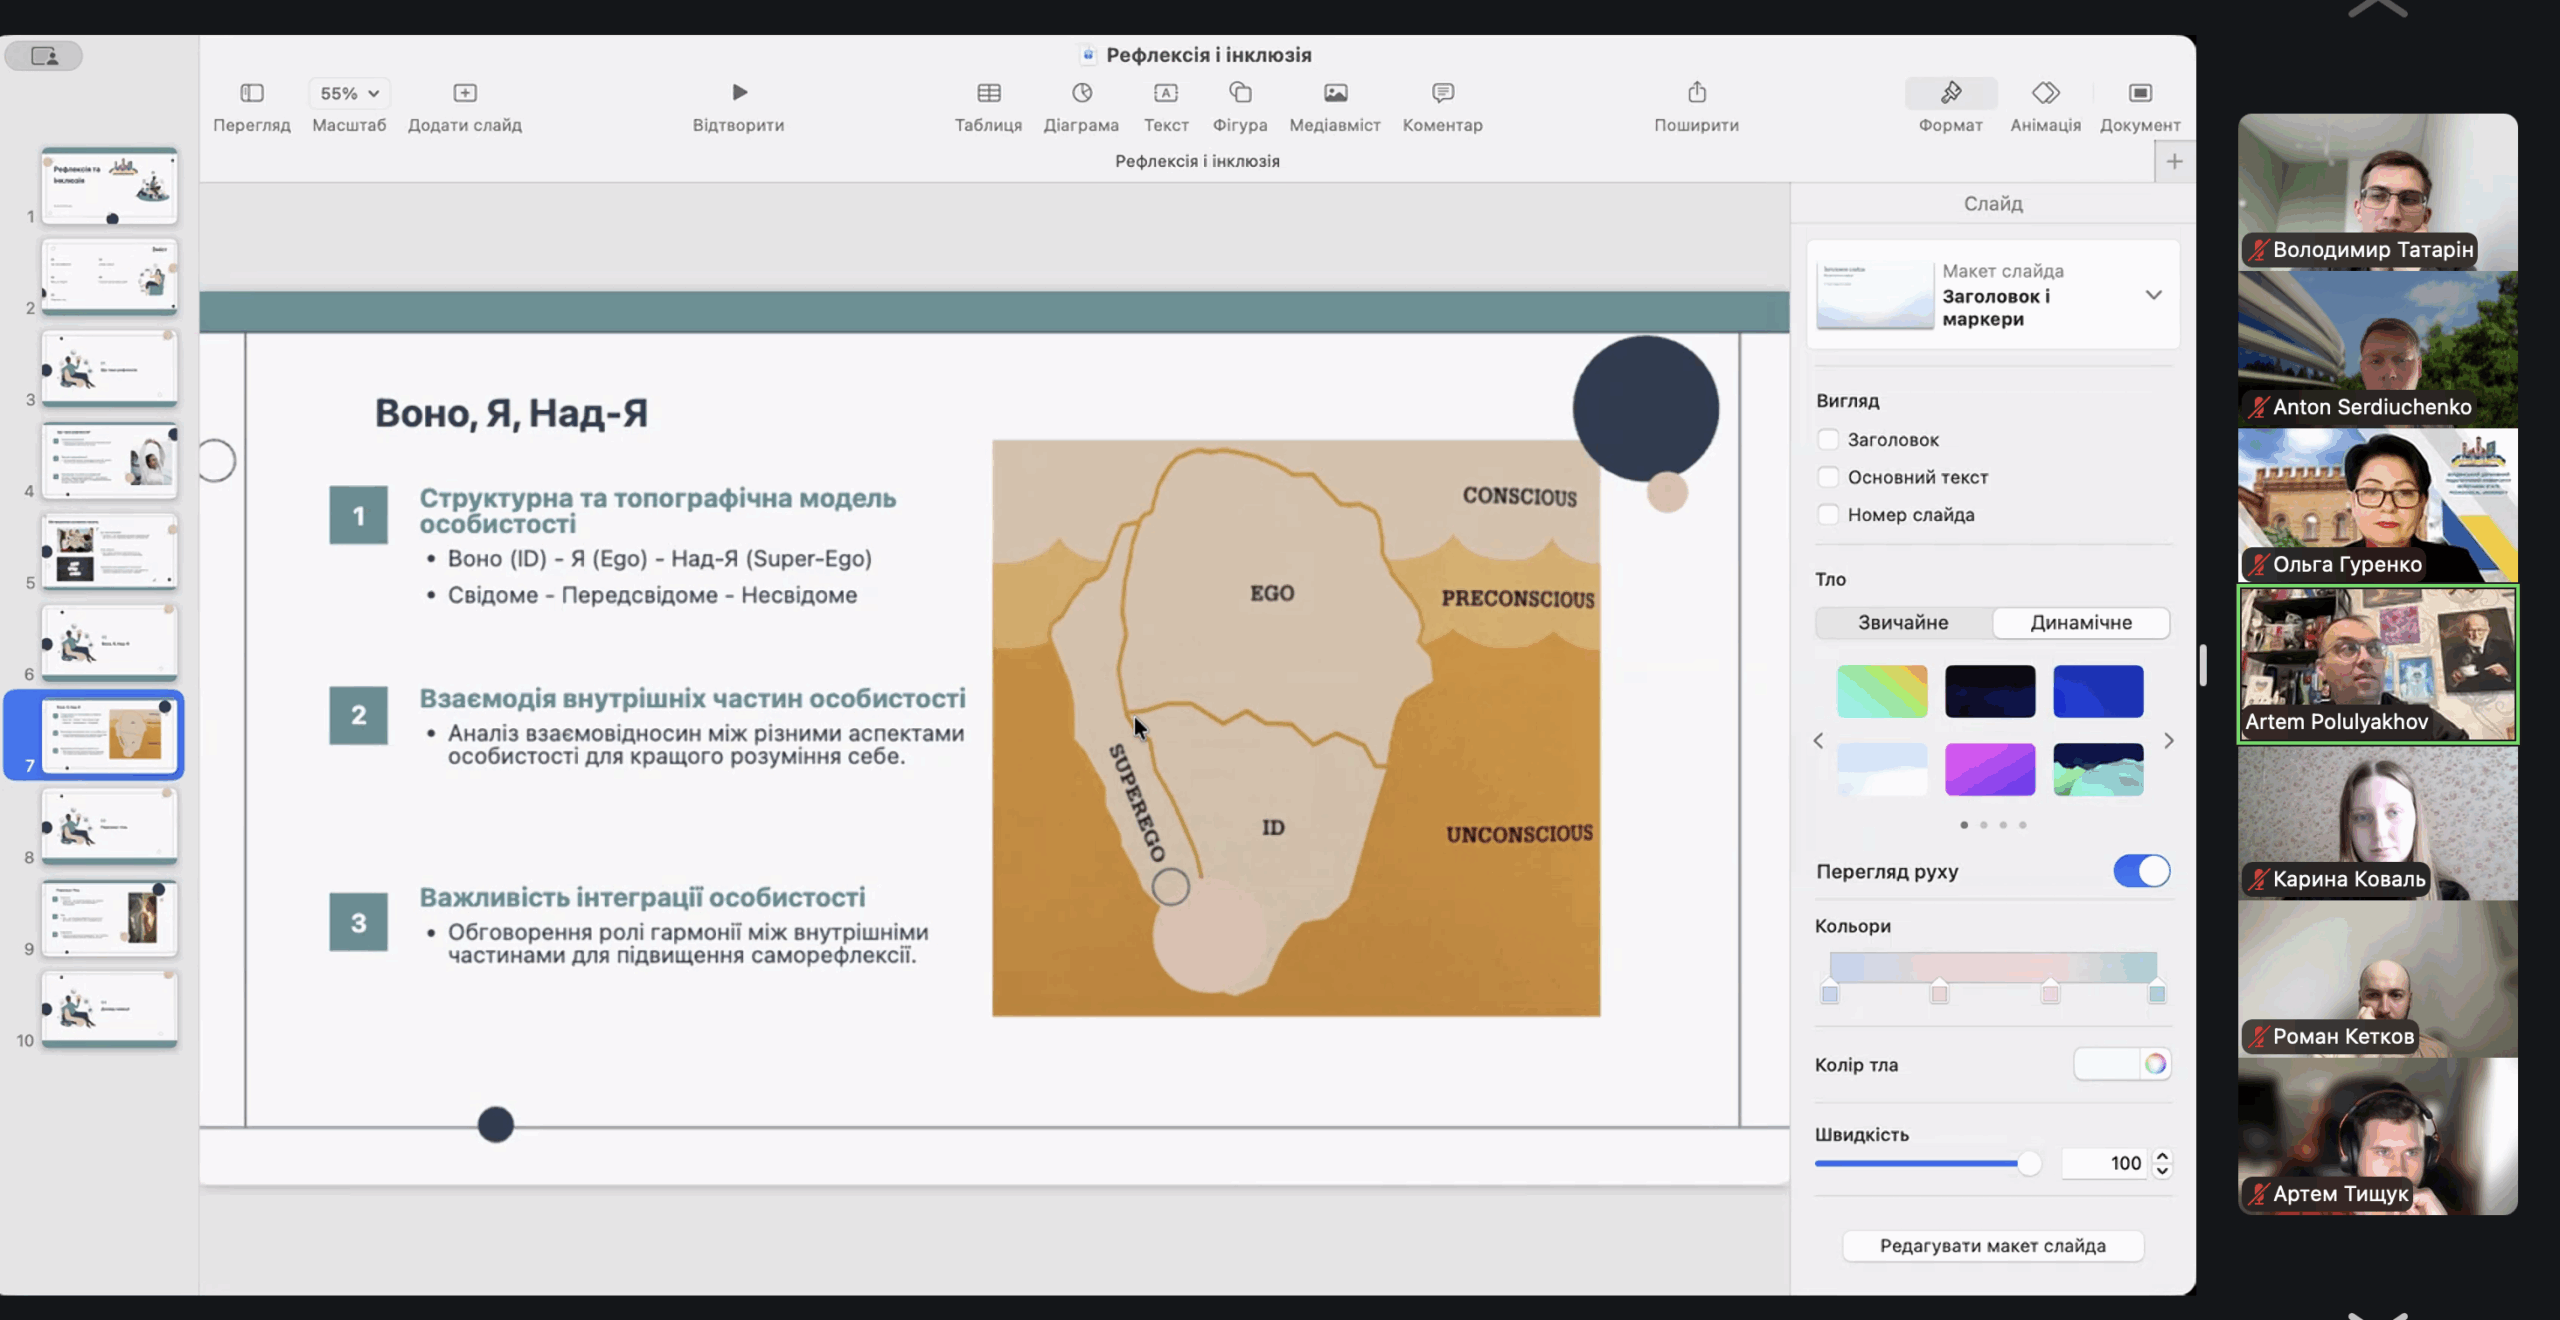Click the Share (Поширити) icon
Viewport: 2560px width, 1320px height.
1696,93
